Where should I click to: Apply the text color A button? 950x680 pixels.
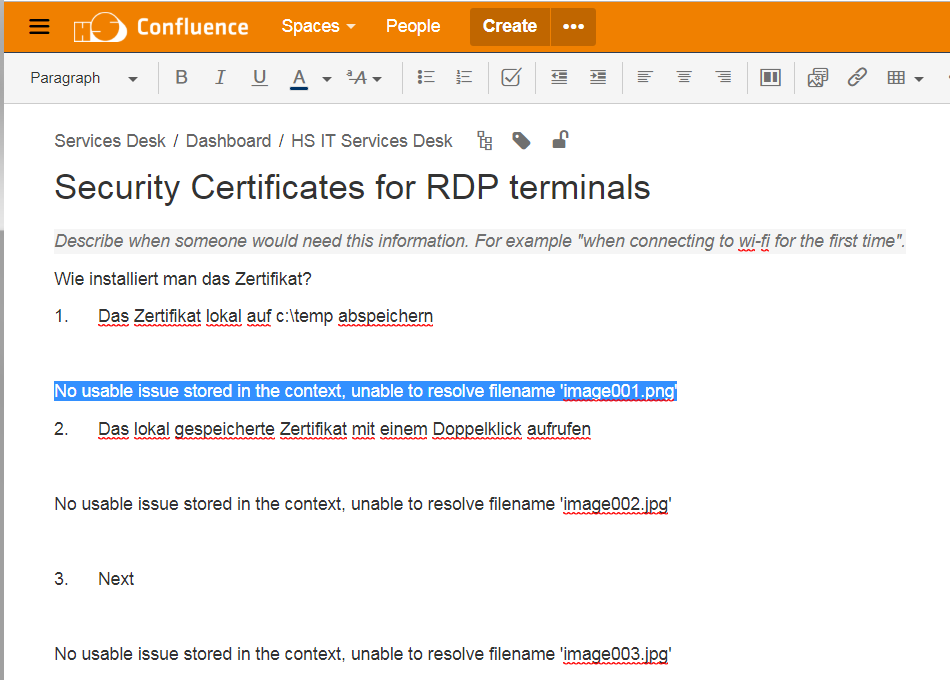point(299,78)
